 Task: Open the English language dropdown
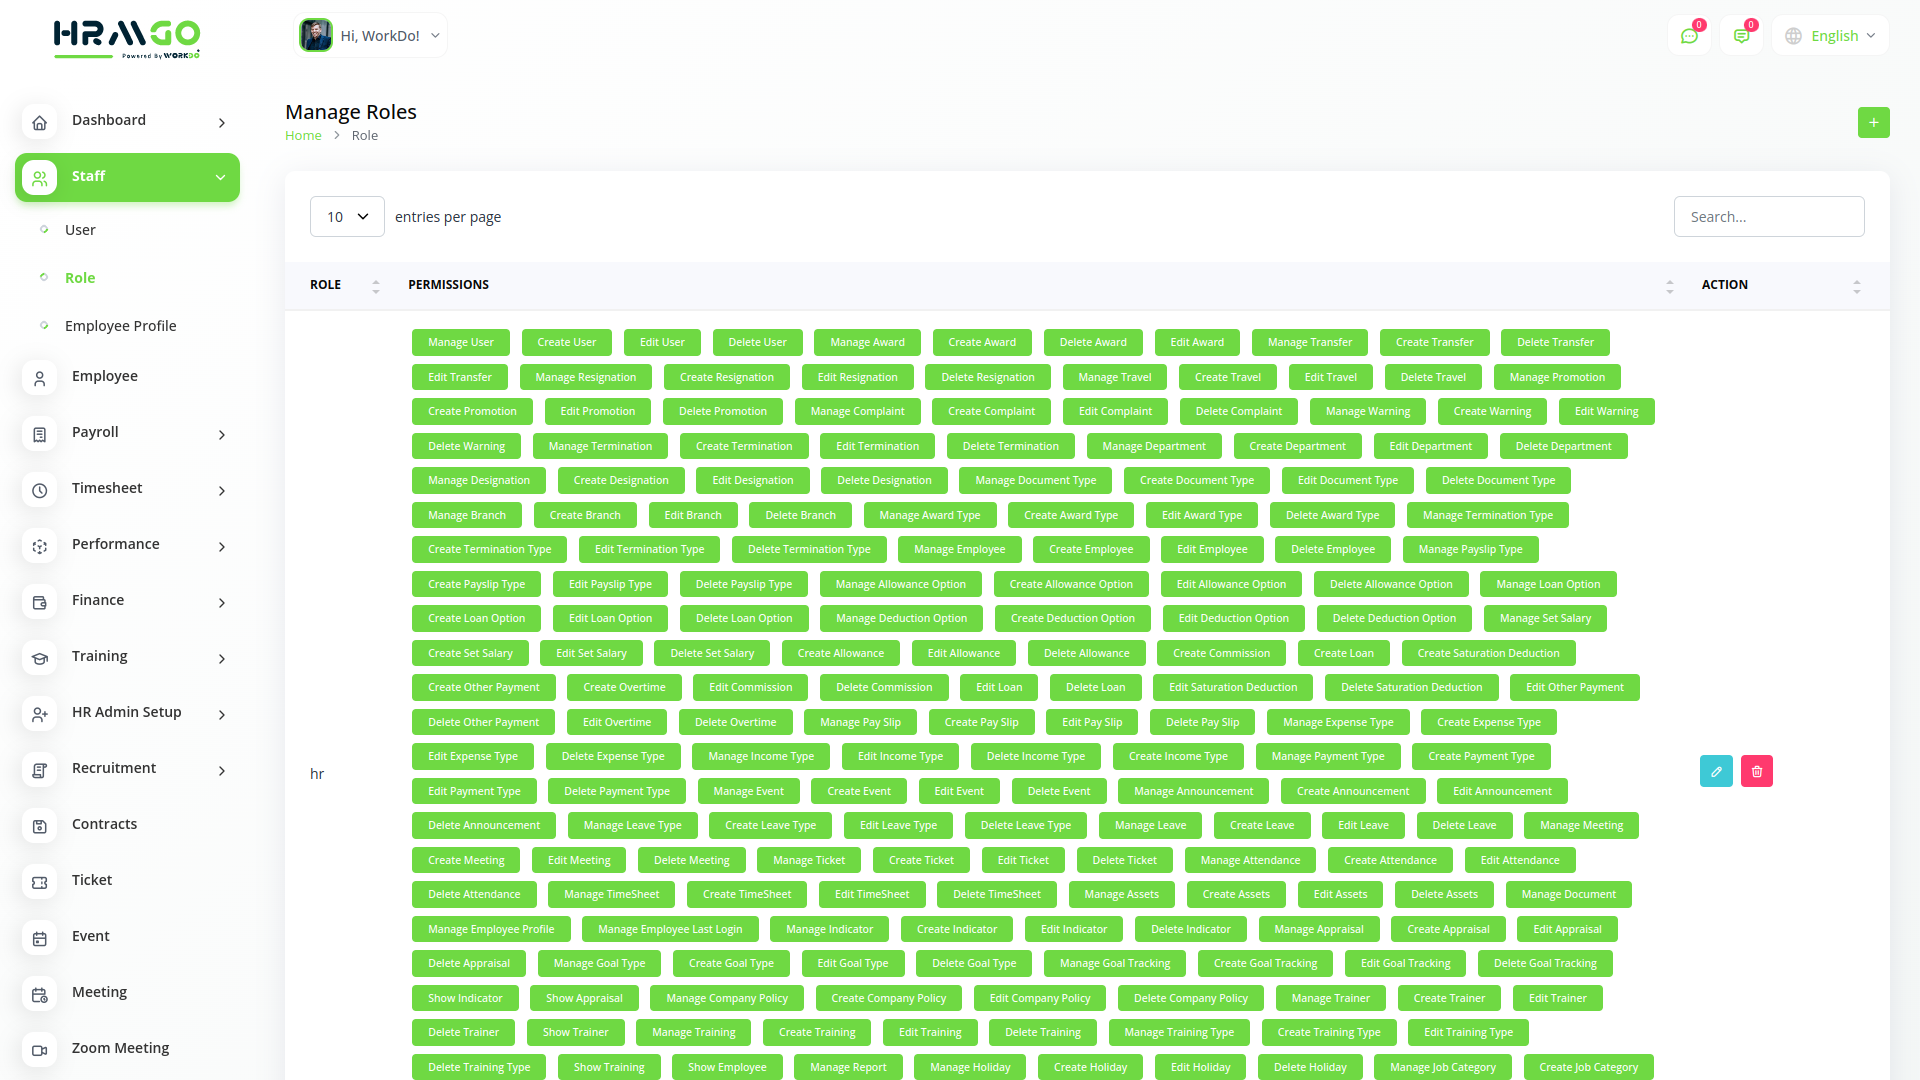pyautogui.click(x=1831, y=36)
